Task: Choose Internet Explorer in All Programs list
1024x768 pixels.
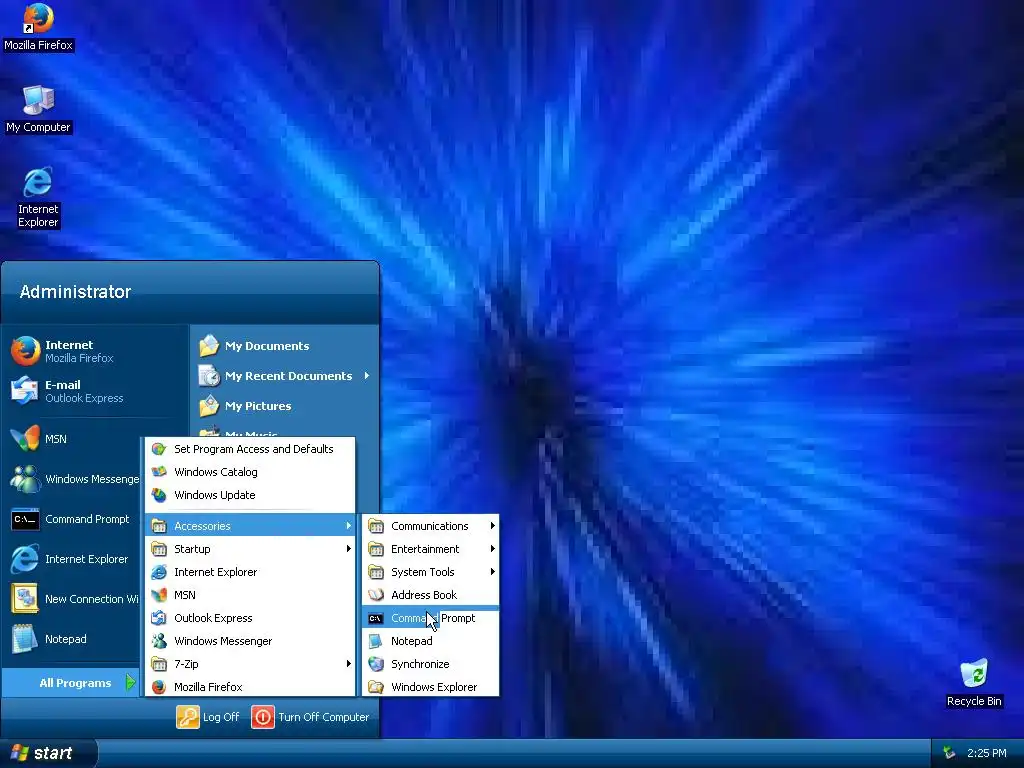Action: pos(250,571)
